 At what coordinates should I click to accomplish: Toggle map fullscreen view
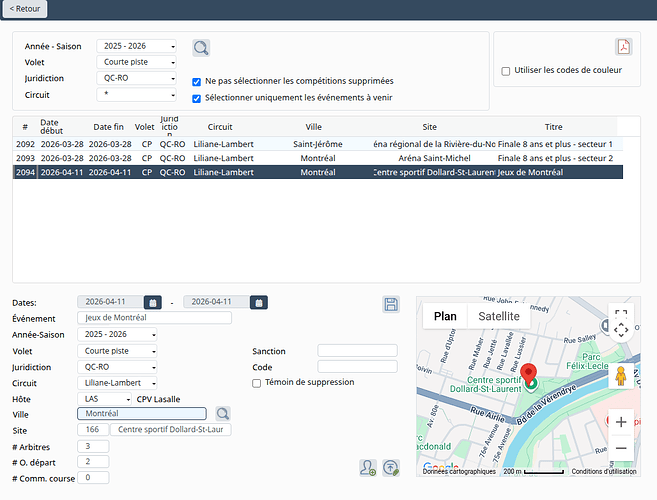pyautogui.click(x=621, y=313)
